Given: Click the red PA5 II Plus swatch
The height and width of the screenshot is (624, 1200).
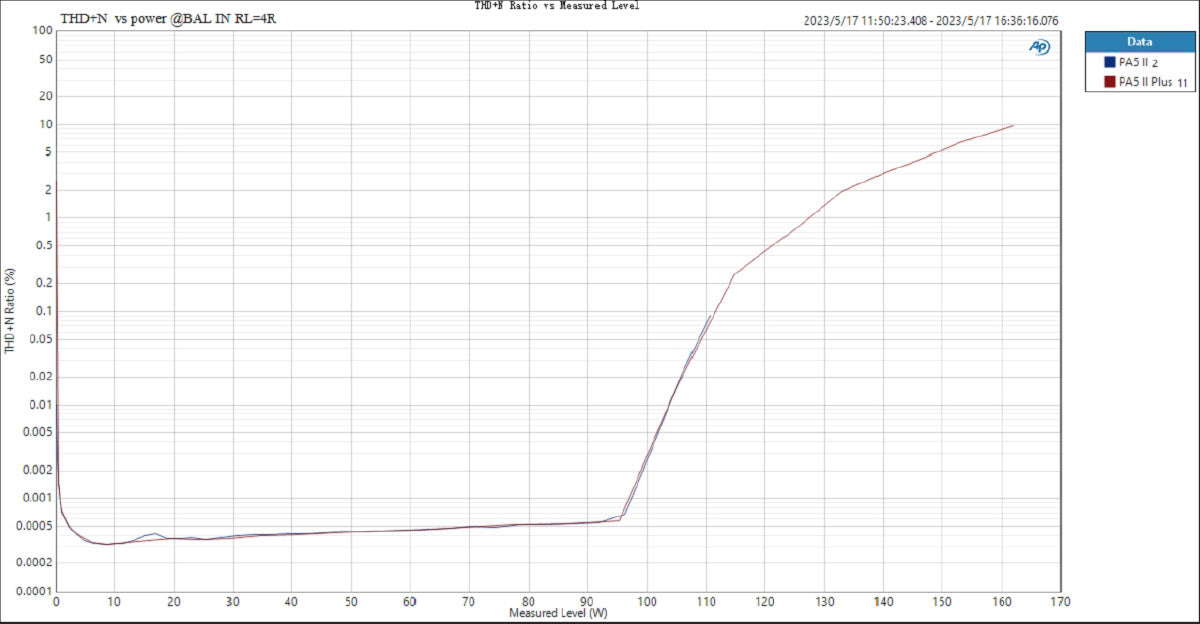Looking at the screenshot, I should point(1110,82).
